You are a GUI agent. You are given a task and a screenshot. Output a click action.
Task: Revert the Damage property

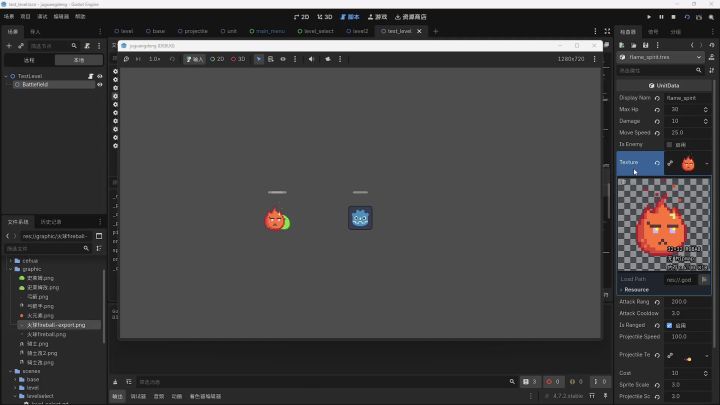pyautogui.click(x=657, y=122)
